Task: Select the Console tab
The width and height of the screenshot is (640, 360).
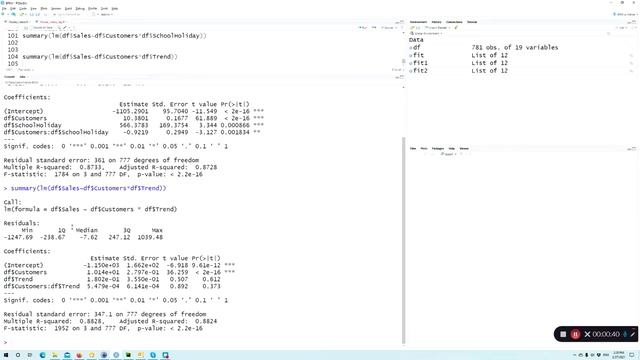Action: coord(9,77)
